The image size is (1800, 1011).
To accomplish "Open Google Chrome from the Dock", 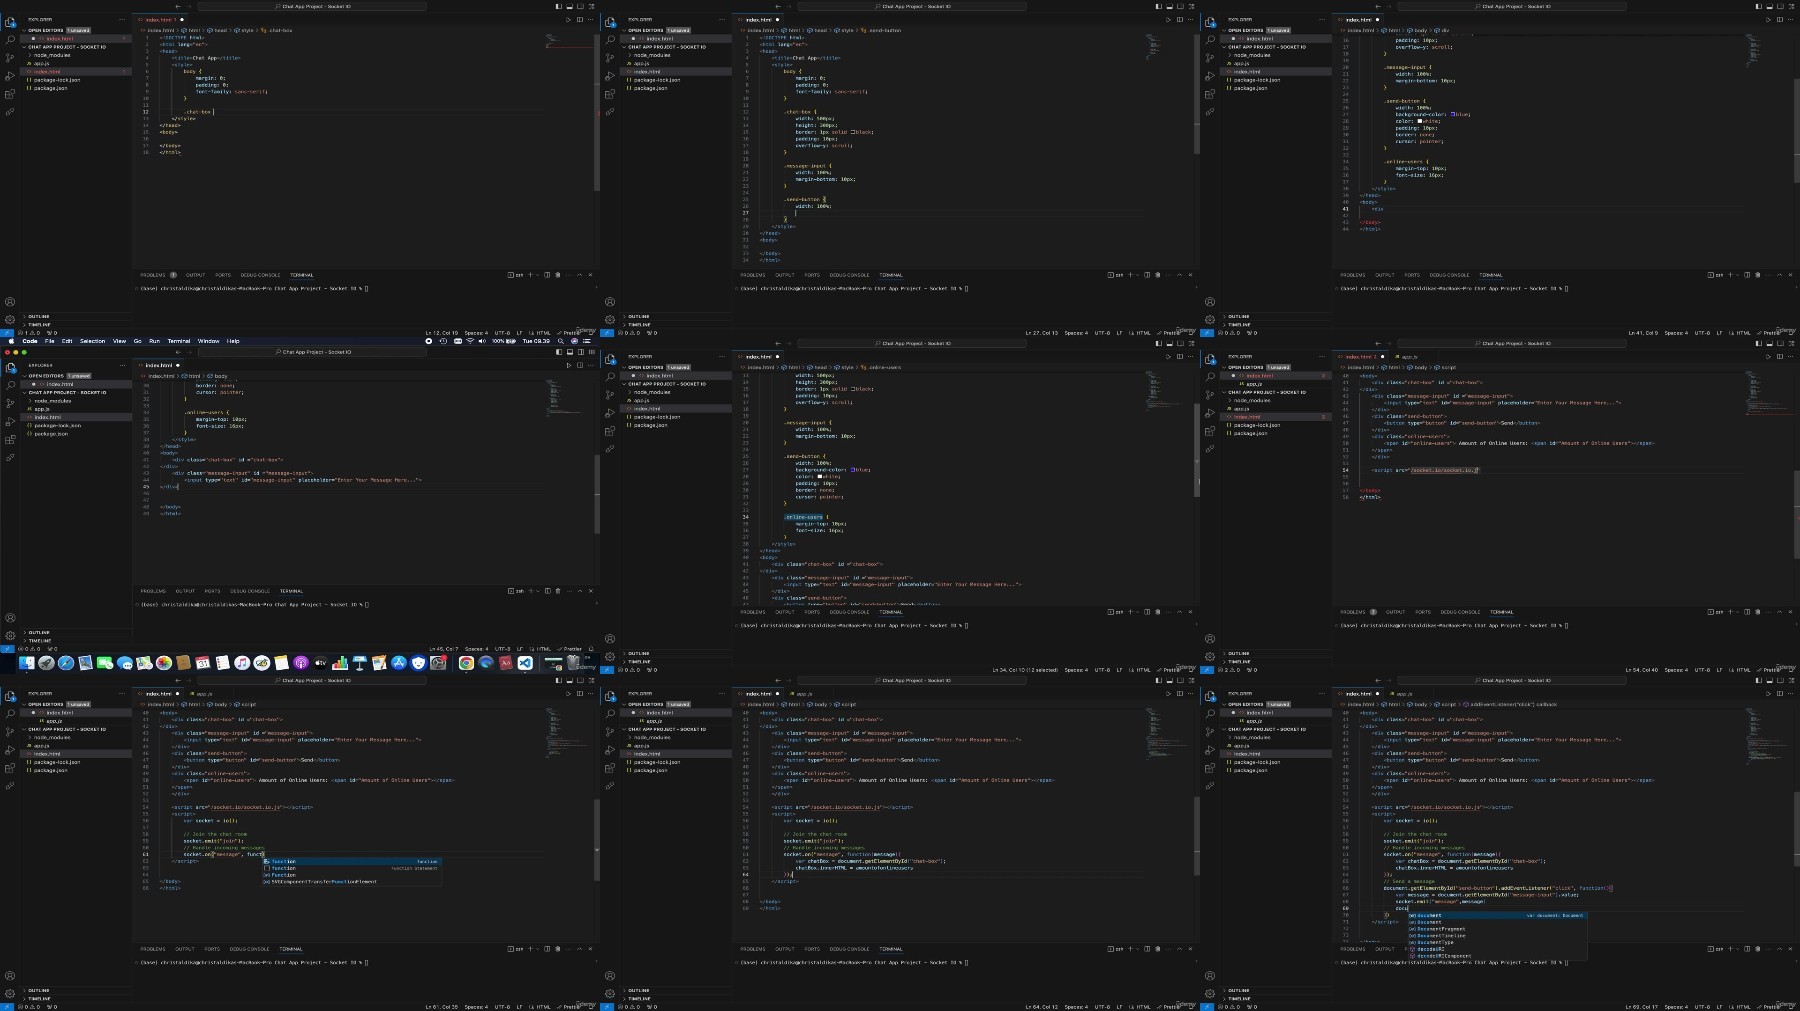I will [x=466, y=663].
